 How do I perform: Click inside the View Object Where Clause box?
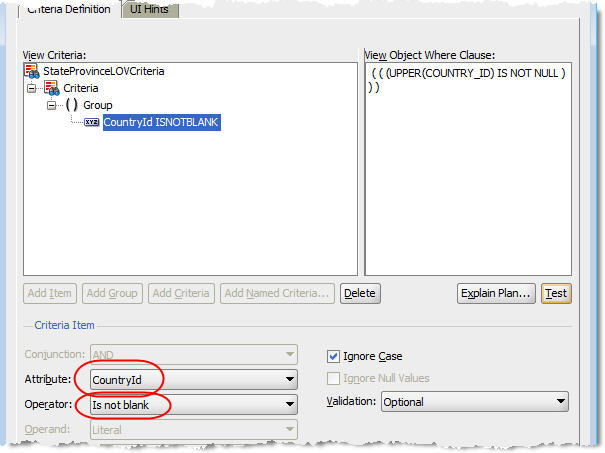(x=466, y=180)
